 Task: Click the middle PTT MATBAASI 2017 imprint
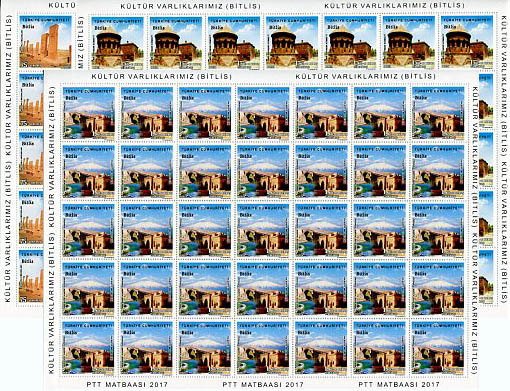tap(263, 384)
